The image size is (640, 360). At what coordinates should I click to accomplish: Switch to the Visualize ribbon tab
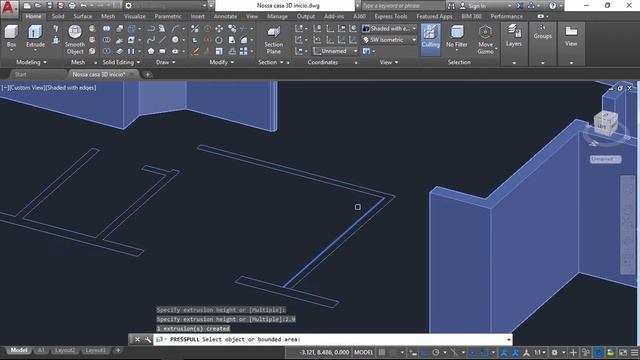coord(135,16)
